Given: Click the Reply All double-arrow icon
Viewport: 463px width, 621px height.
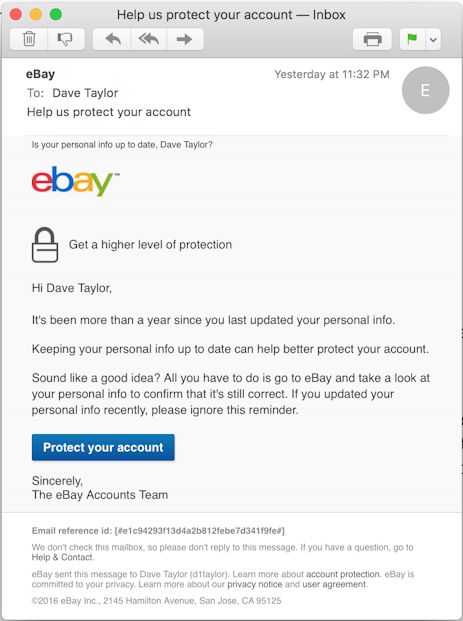Looking at the screenshot, I should tap(149, 39).
